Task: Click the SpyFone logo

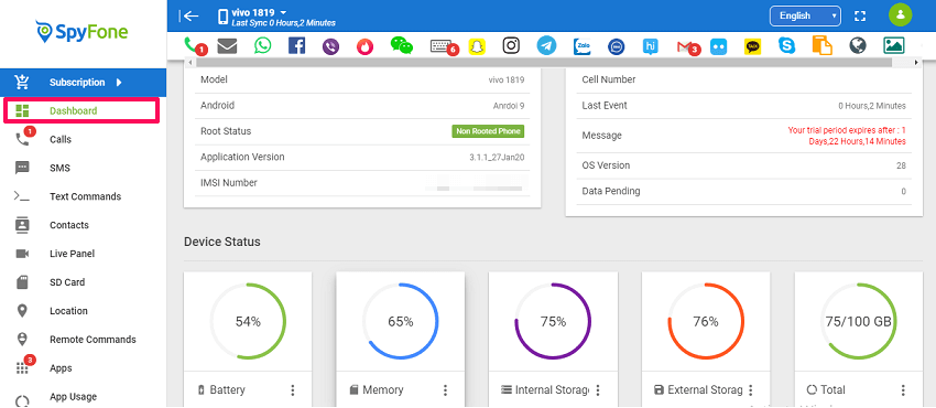Action: (82, 31)
